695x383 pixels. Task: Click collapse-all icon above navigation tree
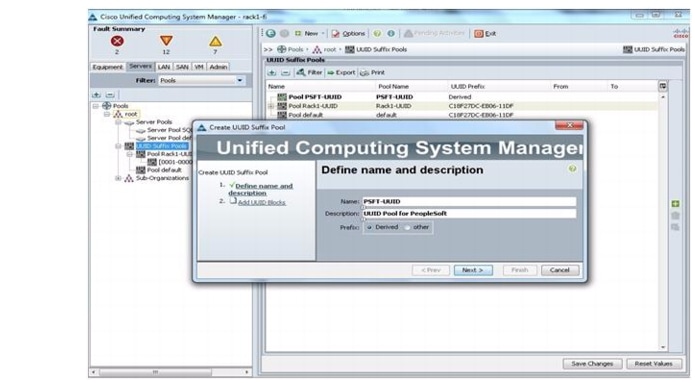click(110, 95)
